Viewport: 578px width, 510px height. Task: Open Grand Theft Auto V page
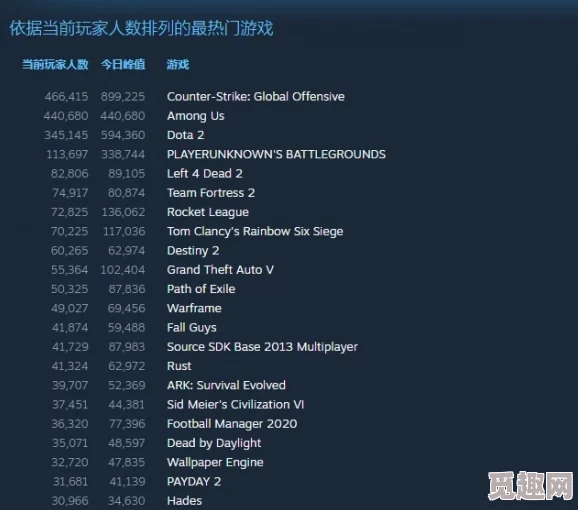(220, 270)
